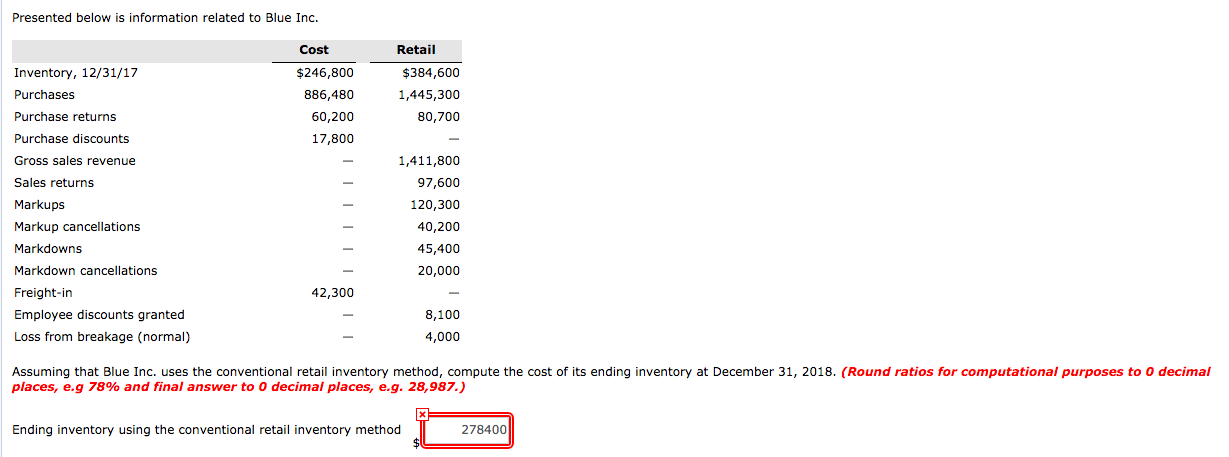Click the 'Presented below is information' heading text
The width and height of the screenshot is (1229, 457).
coord(165,18)
